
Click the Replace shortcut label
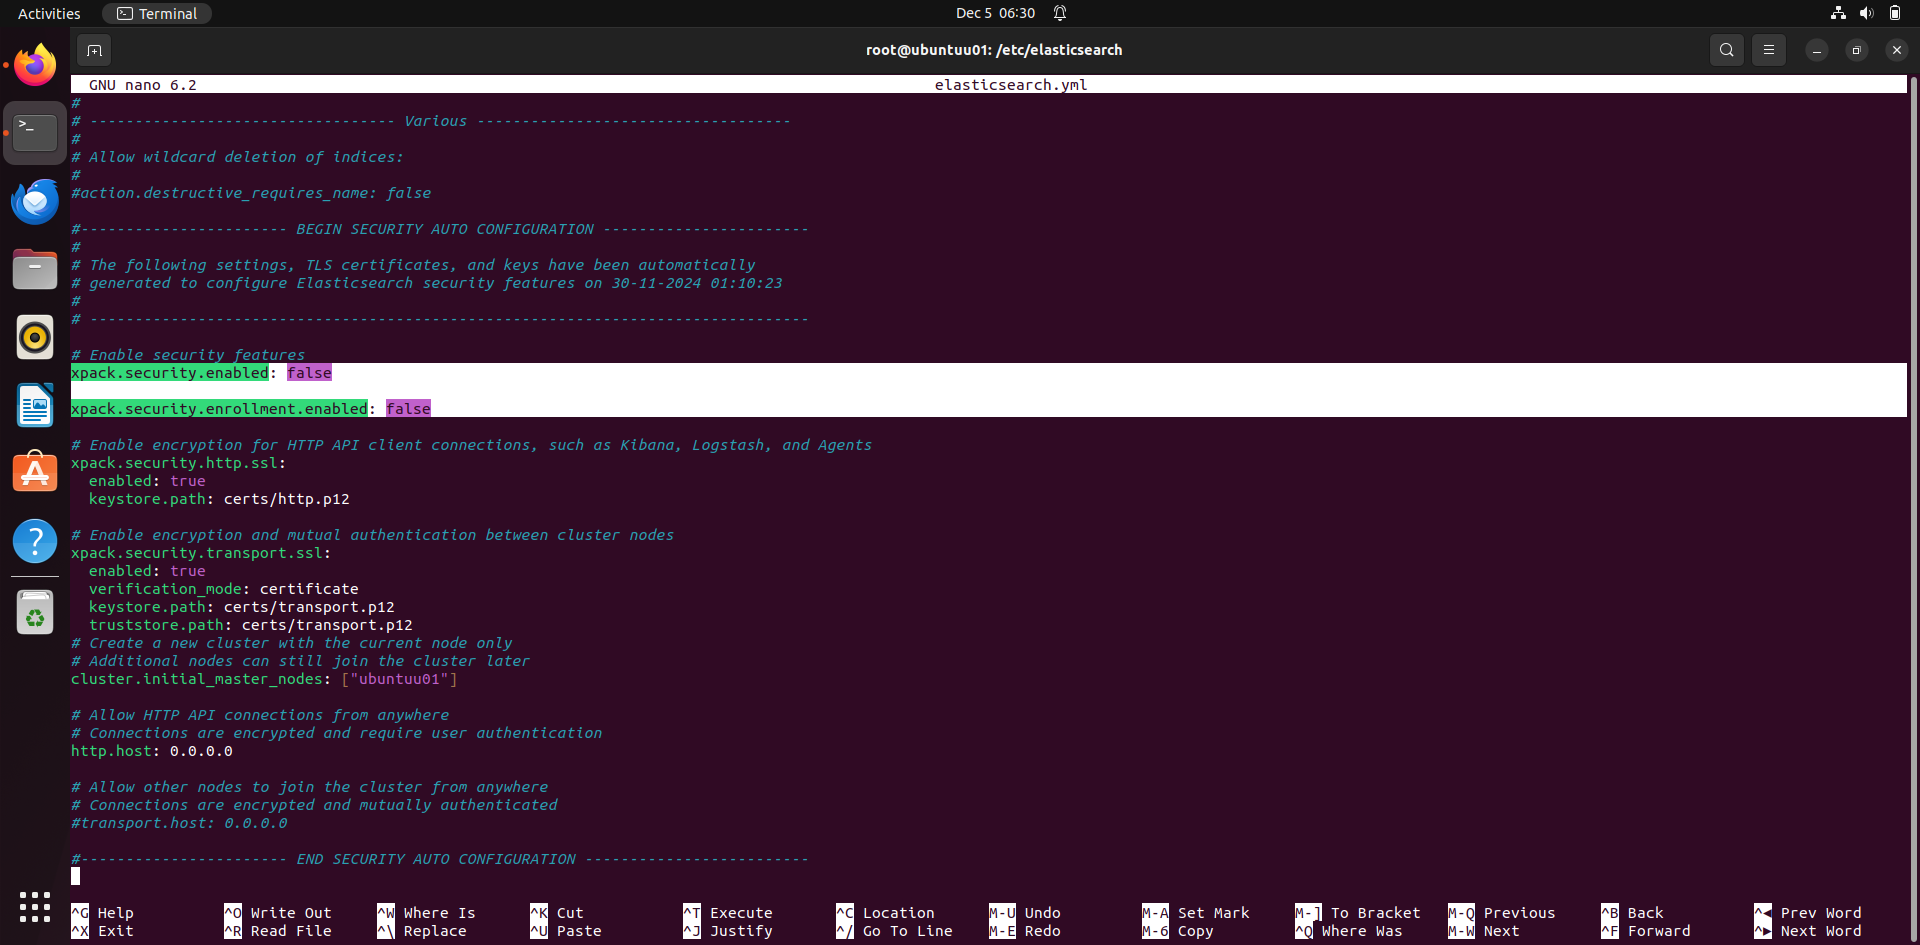(x=435, y=931)
